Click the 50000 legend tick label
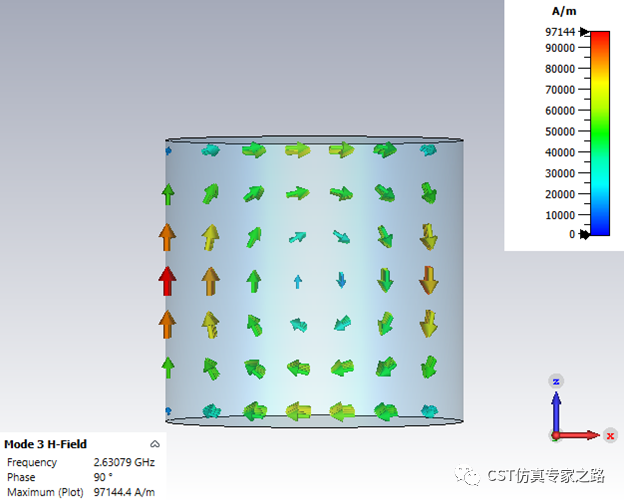The width and height of the screenshot is (624, 503). click(560, 131)
